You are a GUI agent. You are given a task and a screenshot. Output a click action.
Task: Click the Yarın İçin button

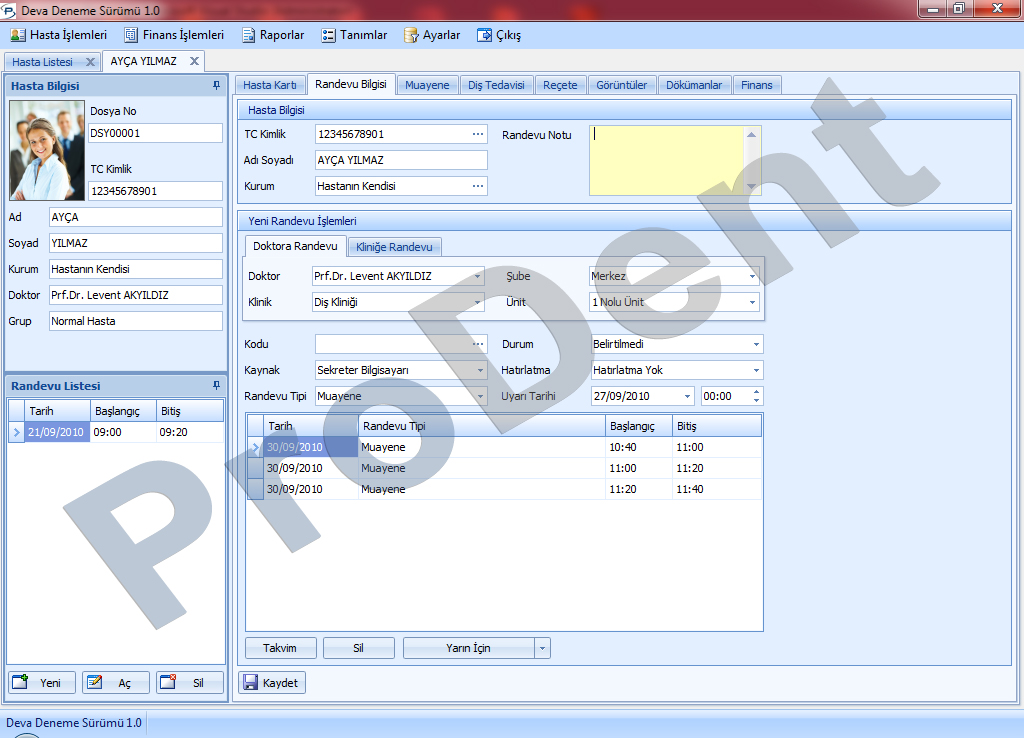pyautogui.click(x=469, y=648)
